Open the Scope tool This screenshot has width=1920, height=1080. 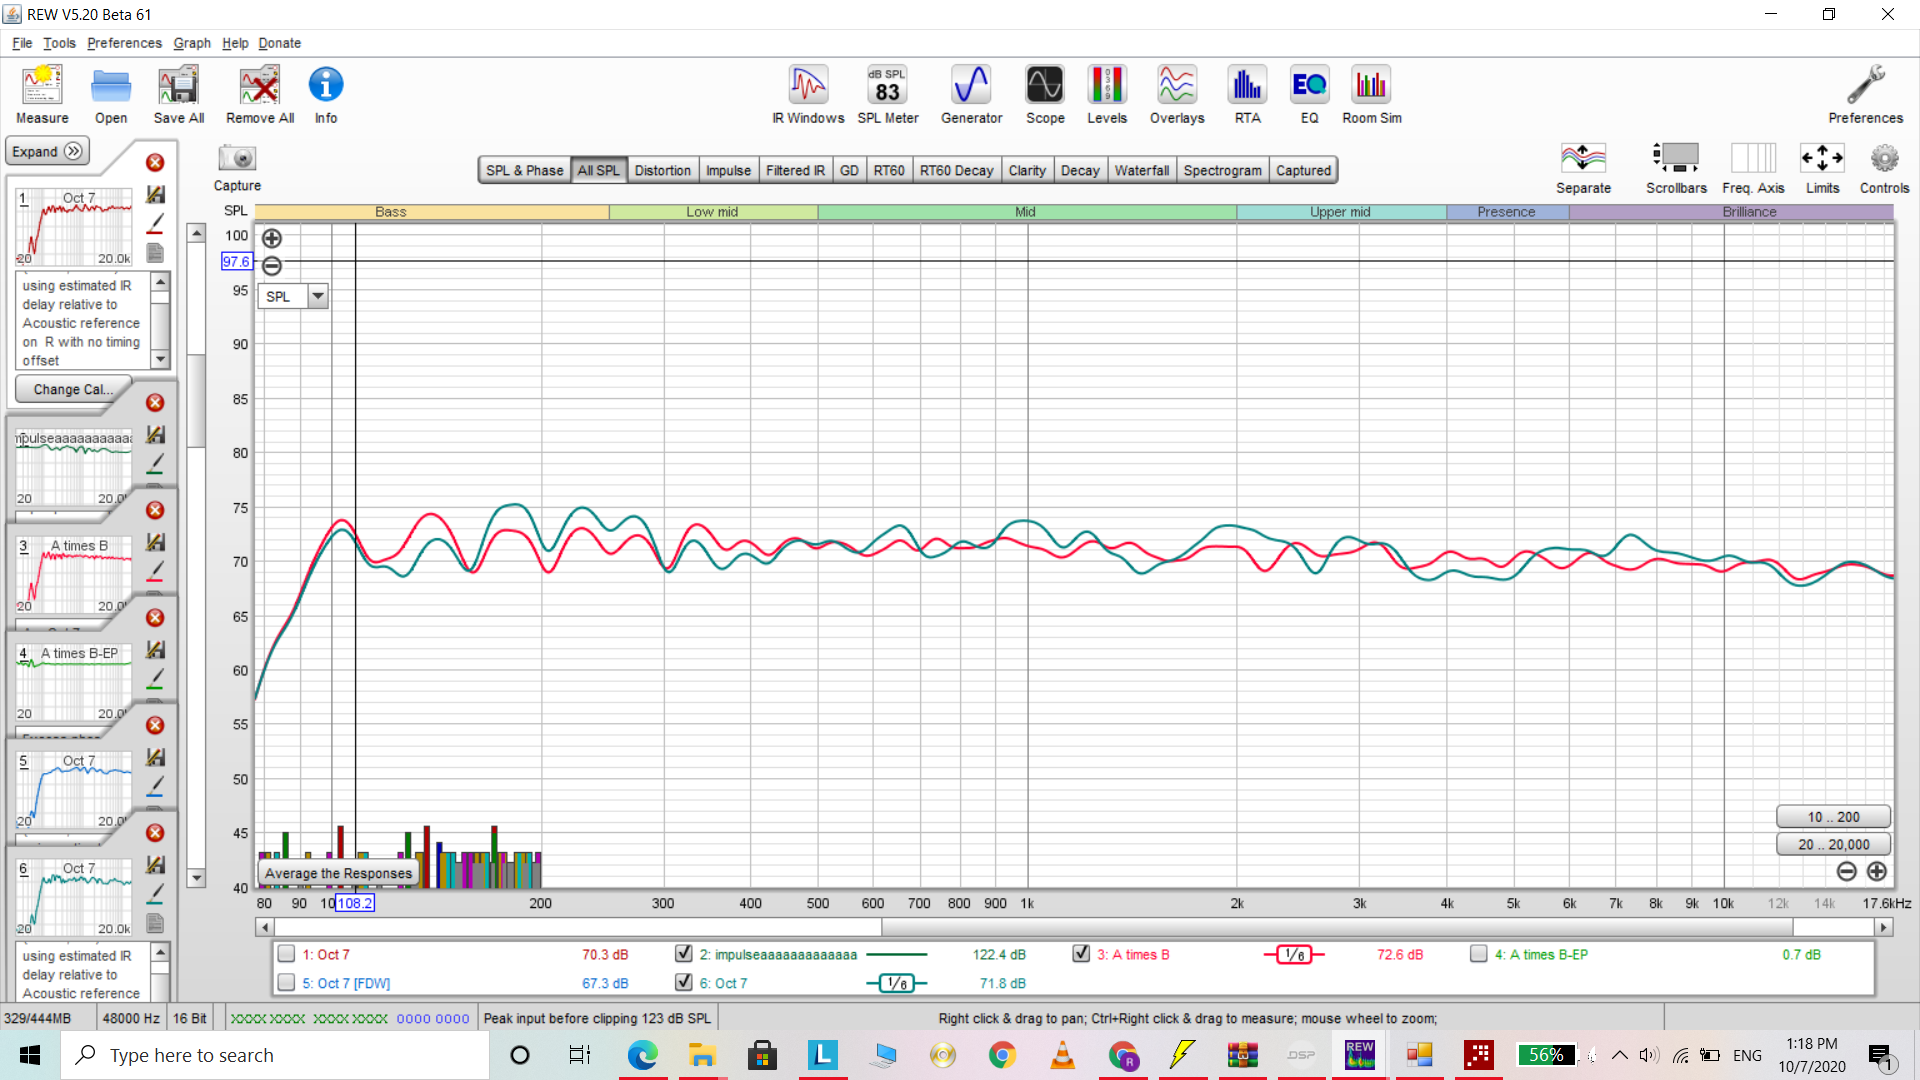coord(1045,86)
